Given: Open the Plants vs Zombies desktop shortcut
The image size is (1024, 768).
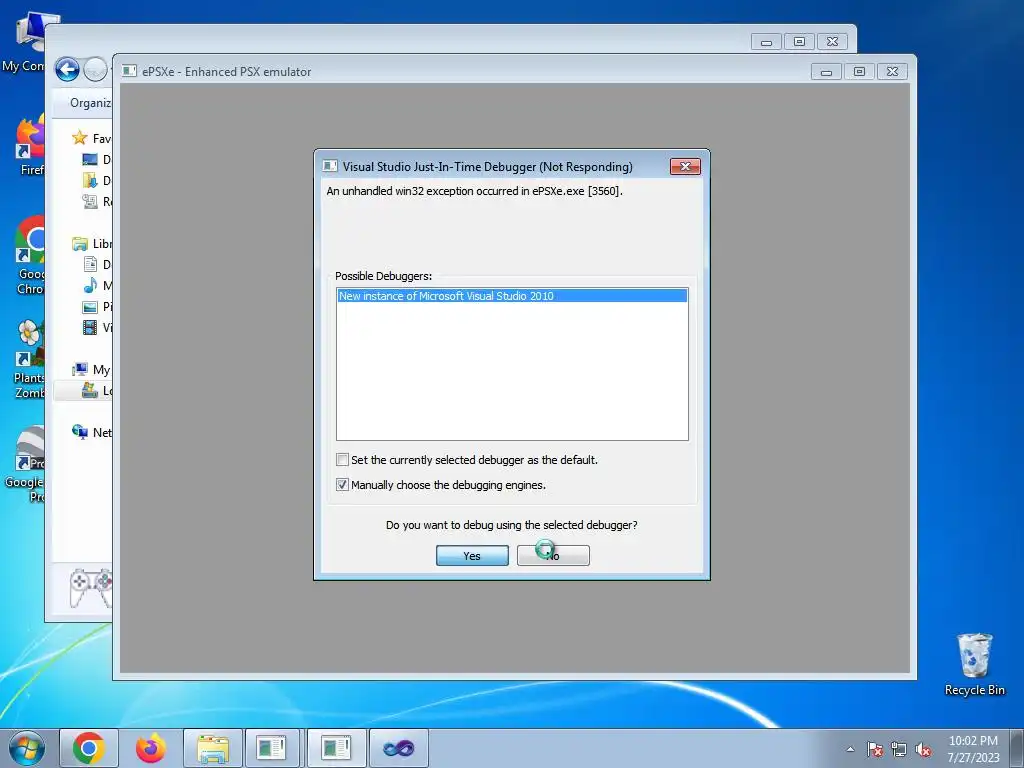Looking at the screenshot, I should (30, 359).
